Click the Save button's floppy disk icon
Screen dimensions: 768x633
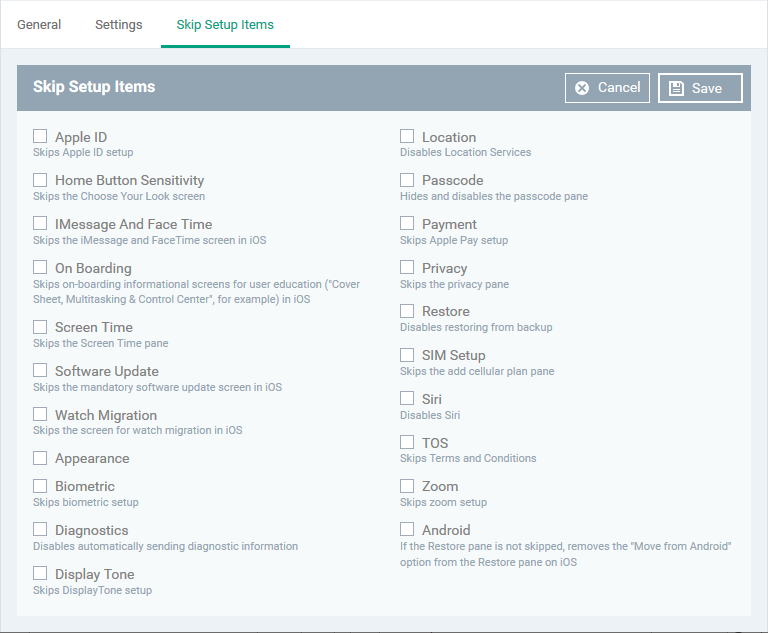pos(676,88)
